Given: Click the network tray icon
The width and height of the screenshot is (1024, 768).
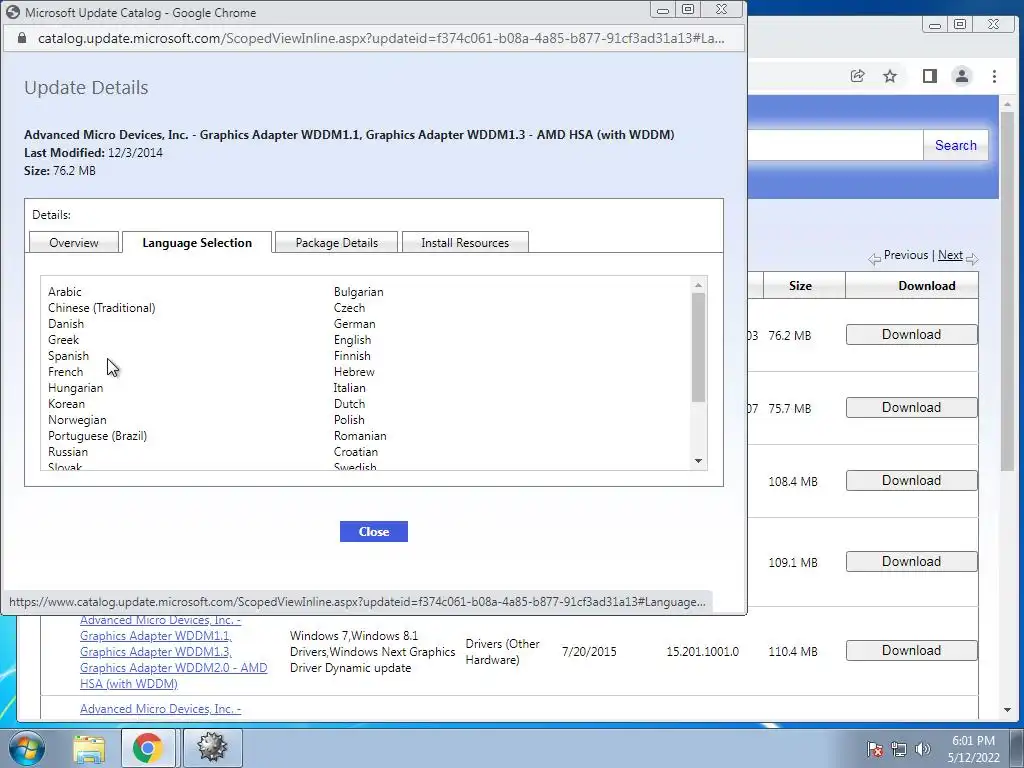Looking at the screenshot, I should click(899, 749).
